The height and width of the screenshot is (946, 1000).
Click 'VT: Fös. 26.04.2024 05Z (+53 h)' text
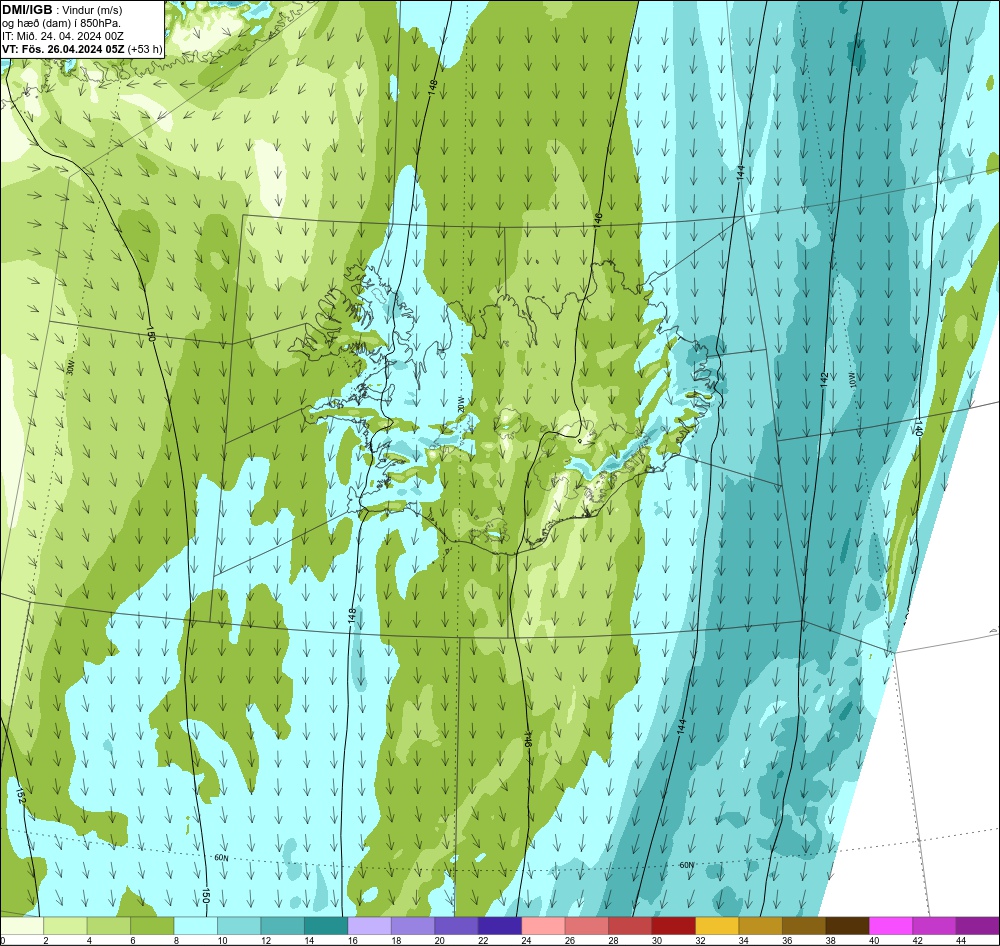pyautogui.click(x=82, y=49)
